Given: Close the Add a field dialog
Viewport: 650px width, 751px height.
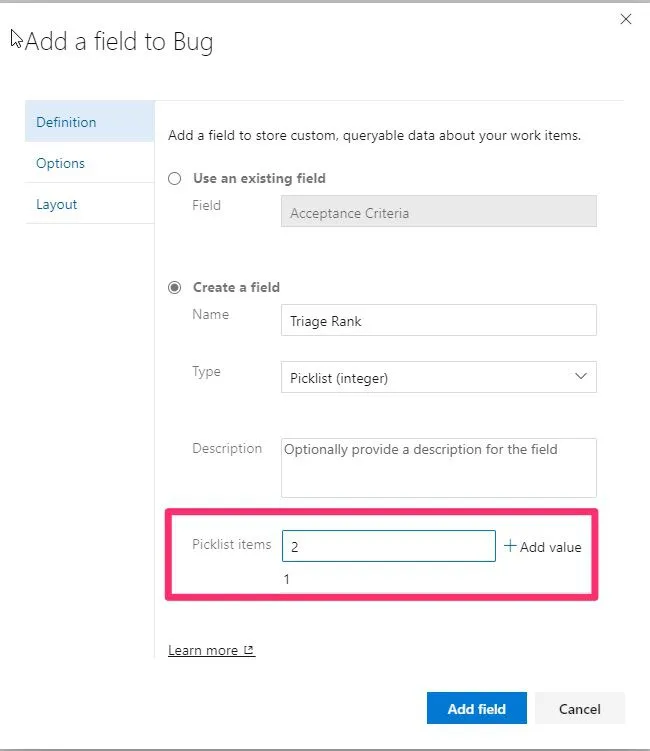Looking at the screenshot, I should pos(626,19).
